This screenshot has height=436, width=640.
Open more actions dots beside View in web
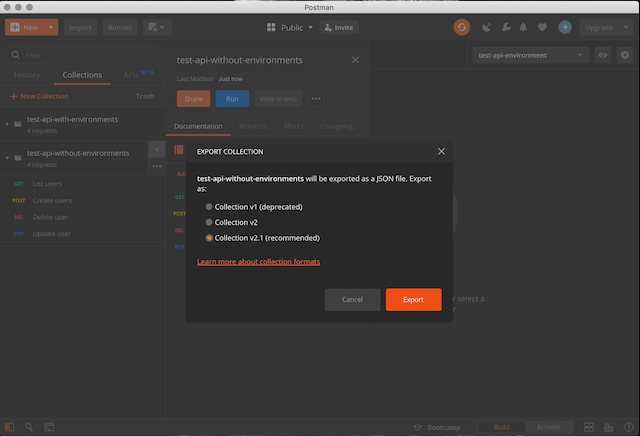(x=316, y=99)
